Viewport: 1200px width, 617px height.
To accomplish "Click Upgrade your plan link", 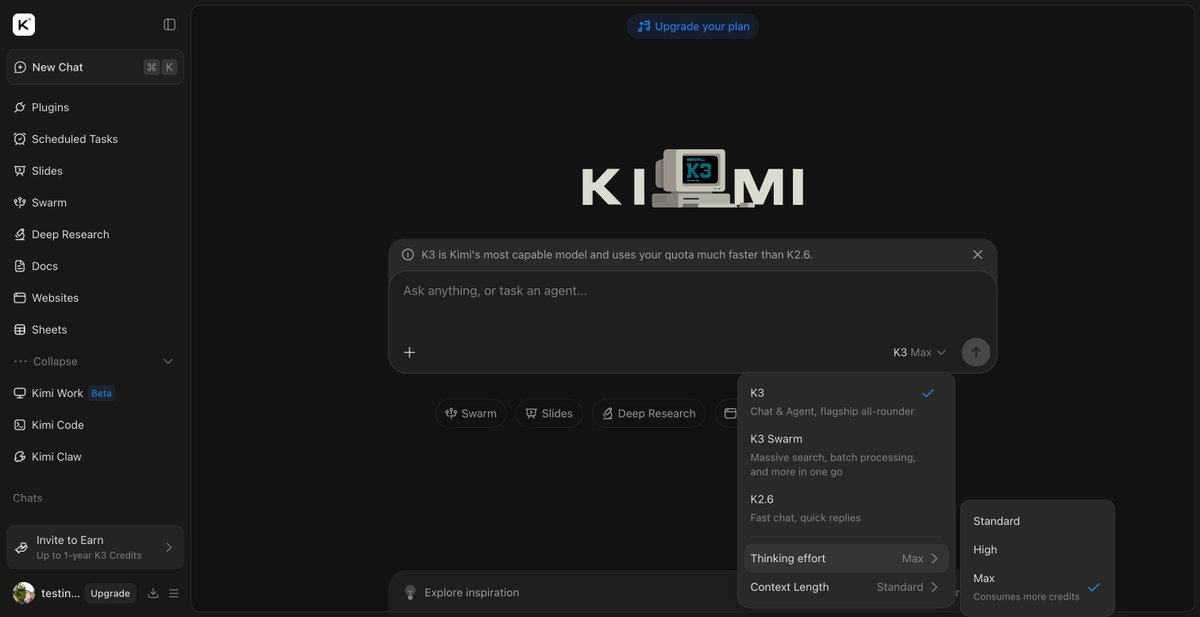I will [x=693, y=26].
